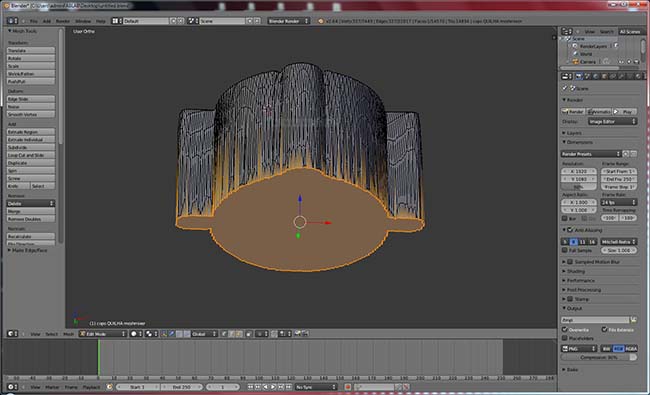Toggle the Anti-Aliasing checkbox
This screenshot has height=395, width=650.
point(570,230)
